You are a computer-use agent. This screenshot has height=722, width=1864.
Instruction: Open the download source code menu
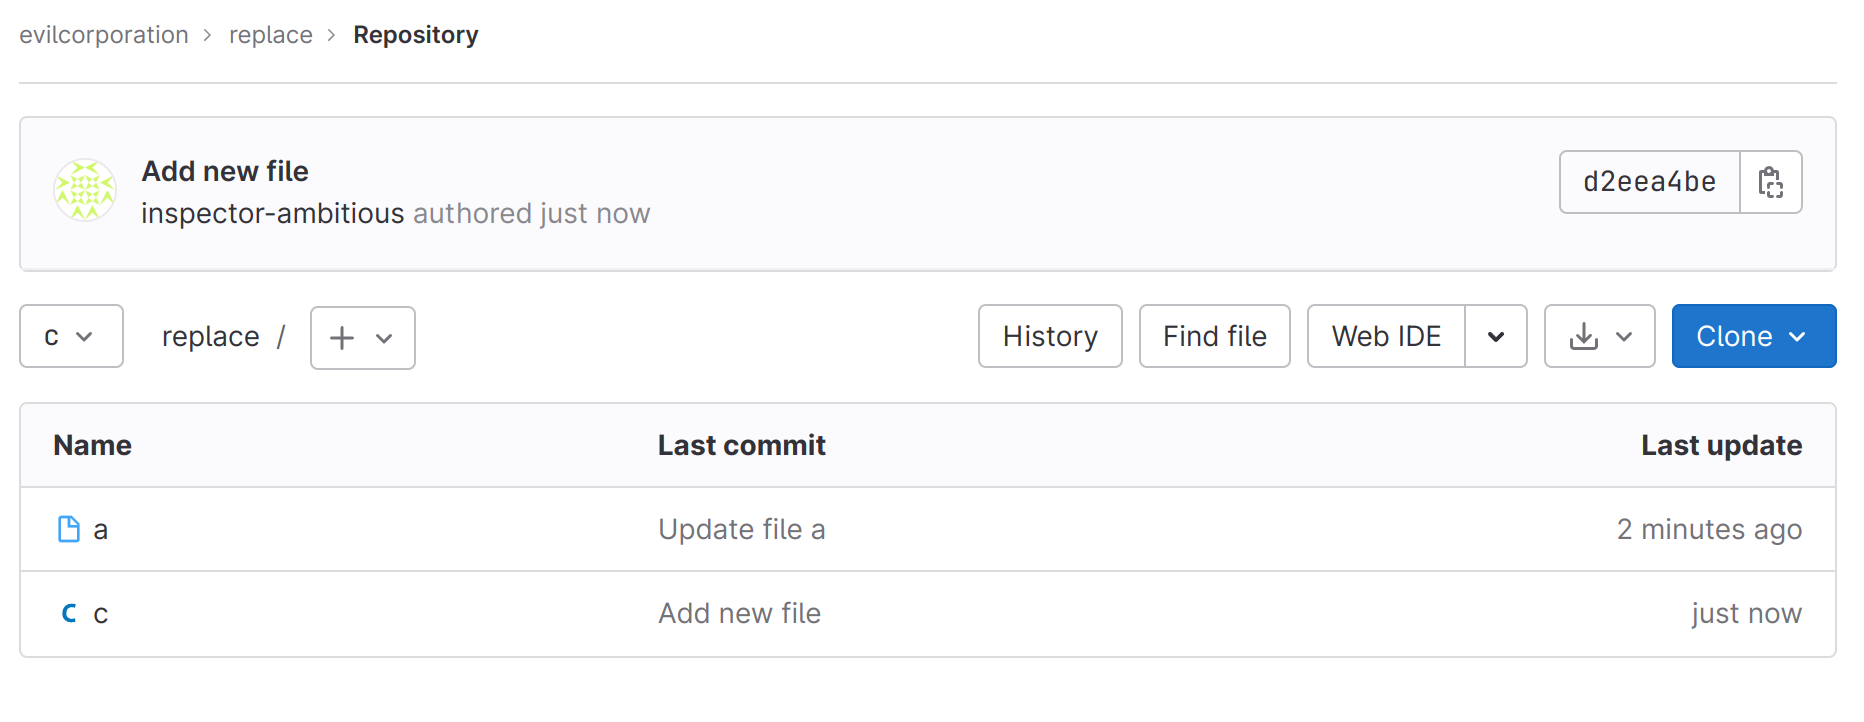[1599, 337]
